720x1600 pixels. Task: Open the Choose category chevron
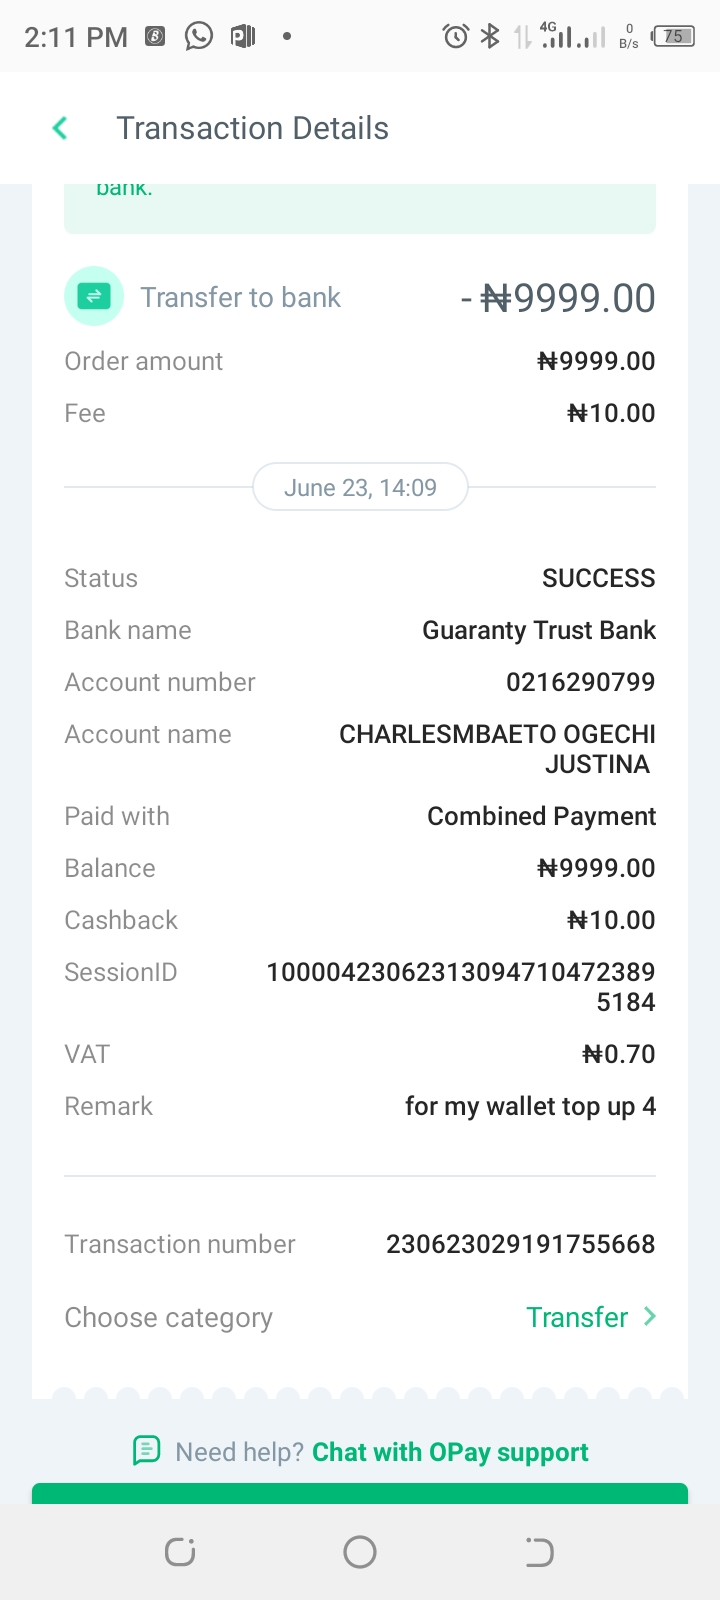[650, 1316]
